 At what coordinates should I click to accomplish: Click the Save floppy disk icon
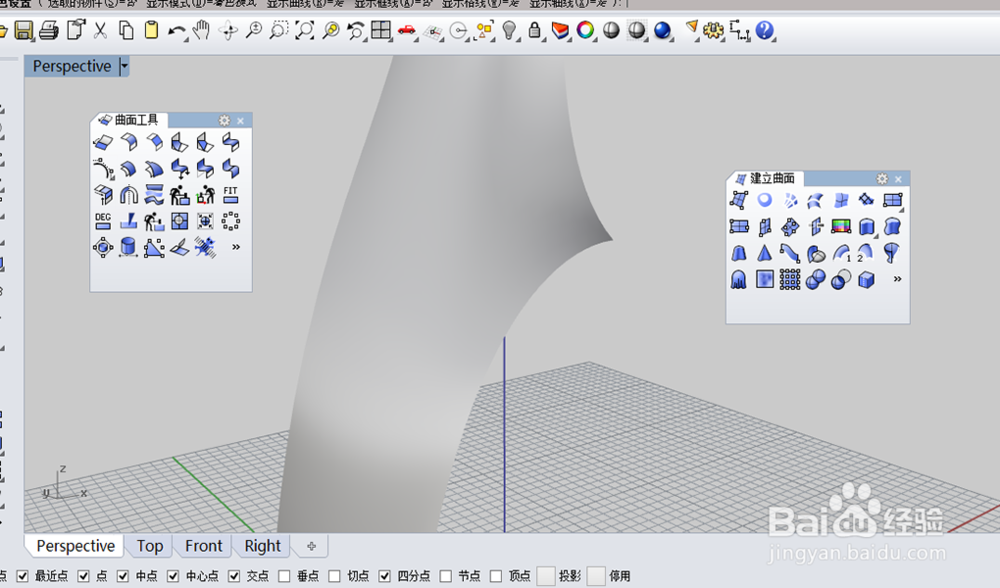pyautogui.click(x=24, y=30)
